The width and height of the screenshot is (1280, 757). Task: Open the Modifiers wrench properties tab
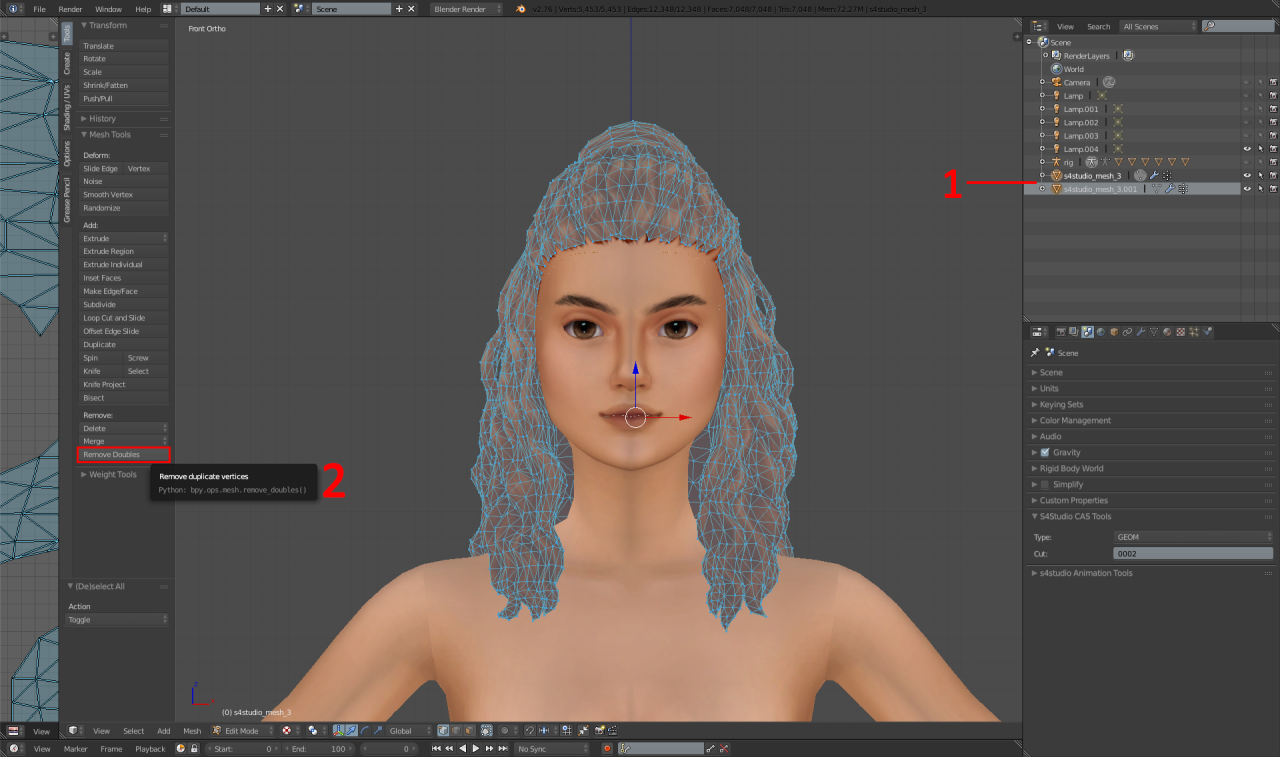(x=1140, y=332)
